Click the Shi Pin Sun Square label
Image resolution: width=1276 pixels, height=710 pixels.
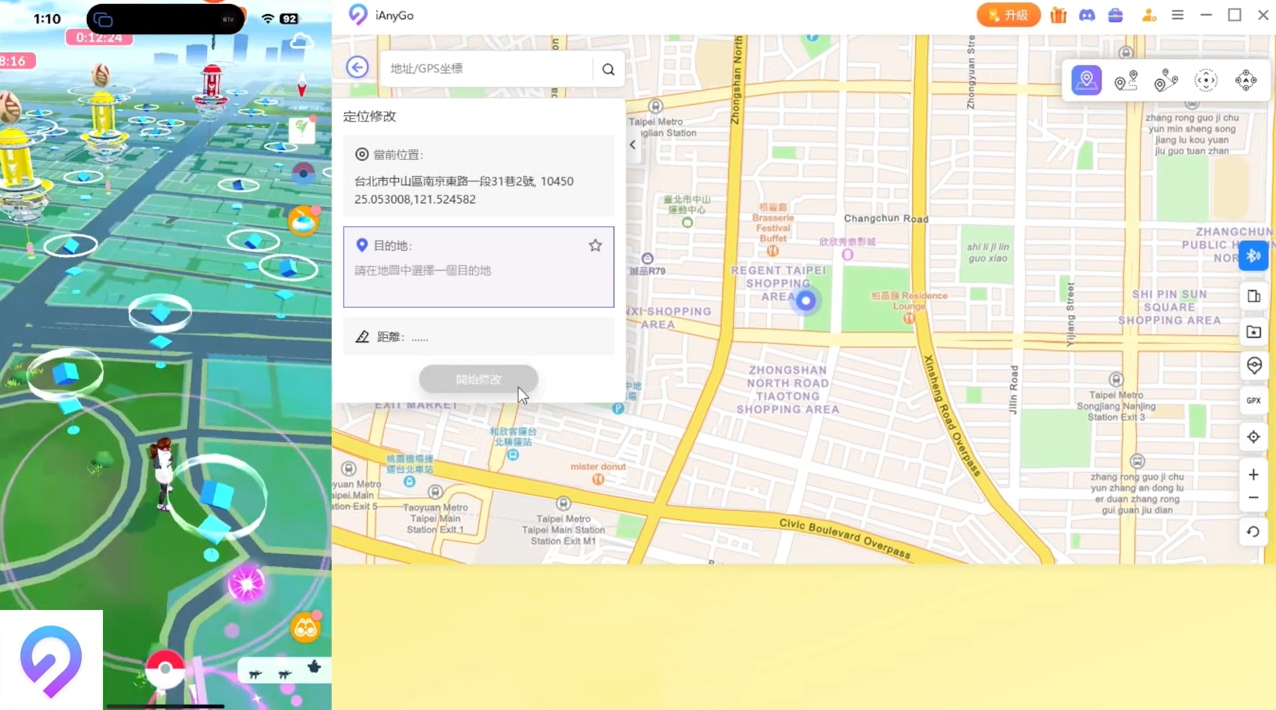(x=1170, y=307)
